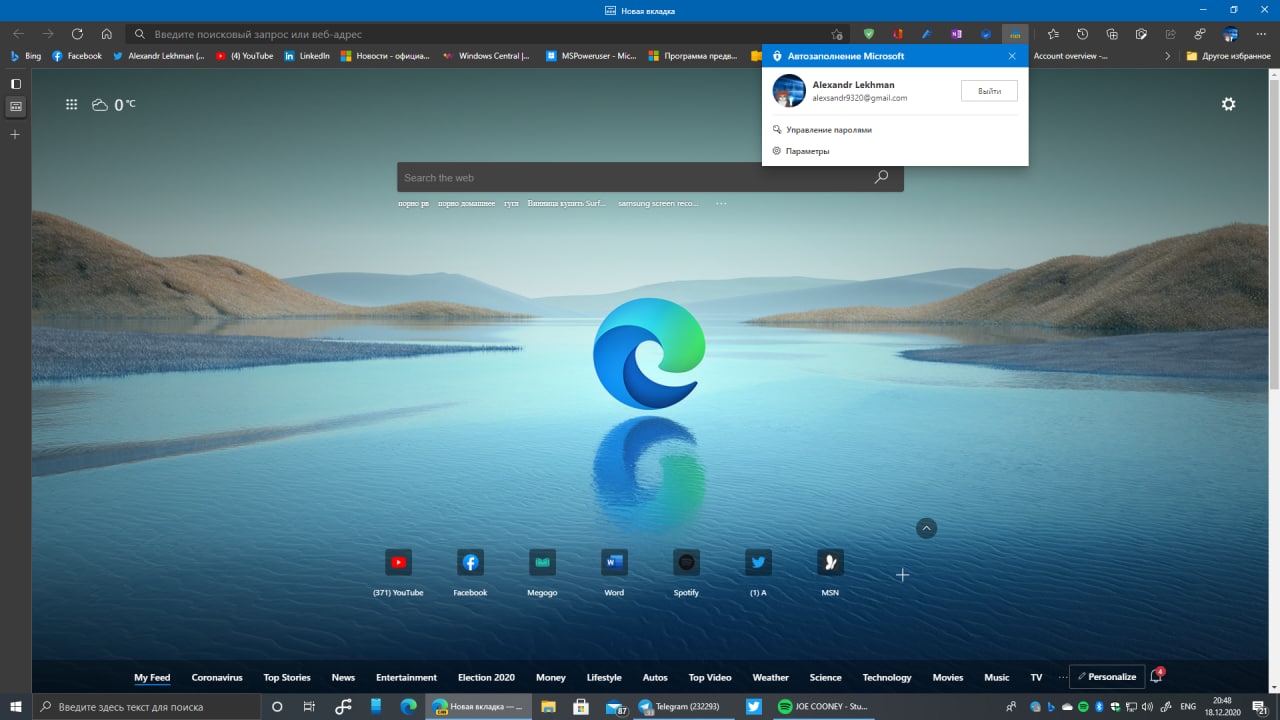
Task: Click the search magnifier icon
Action: point(881,177)
